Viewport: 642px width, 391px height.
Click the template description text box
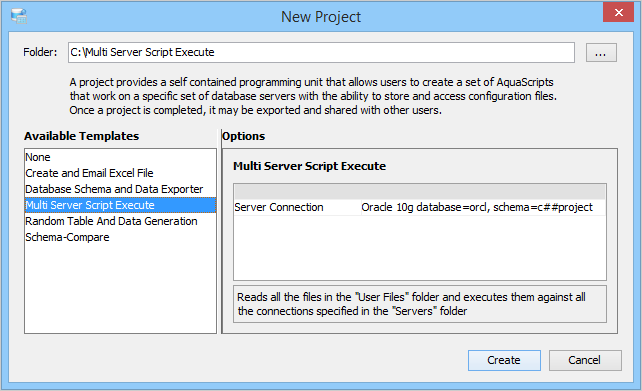point(420,304)
